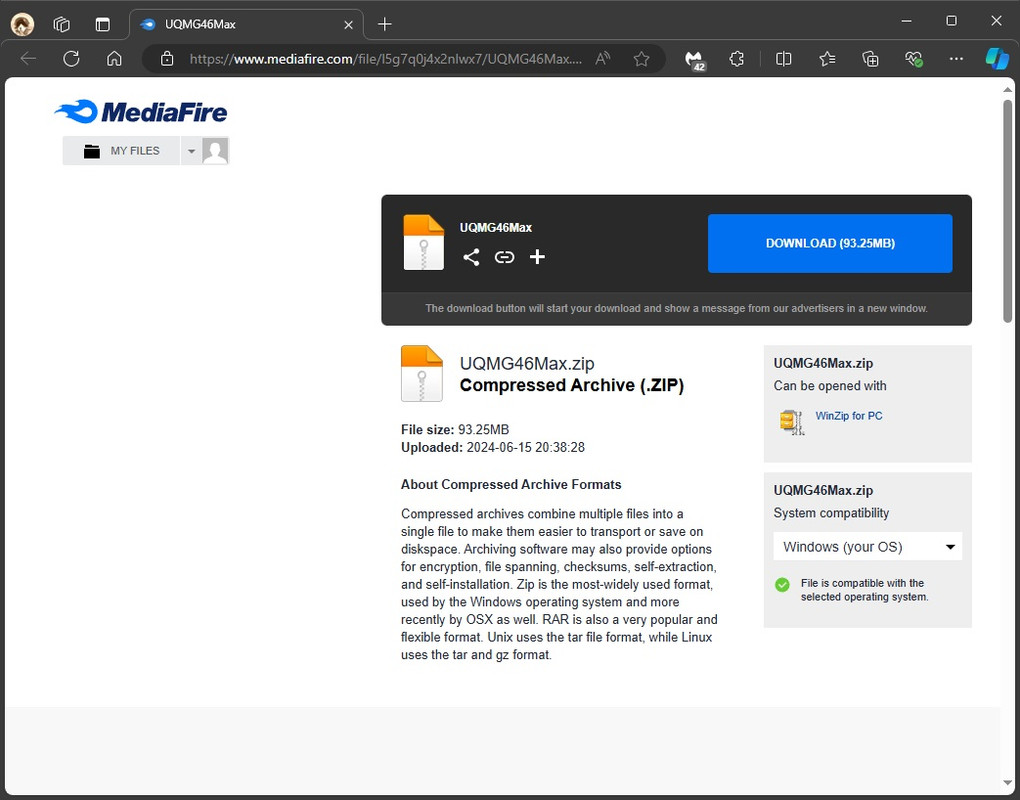
Task: Click the share icon for UQMG46Max
Action: pos(471,257)
